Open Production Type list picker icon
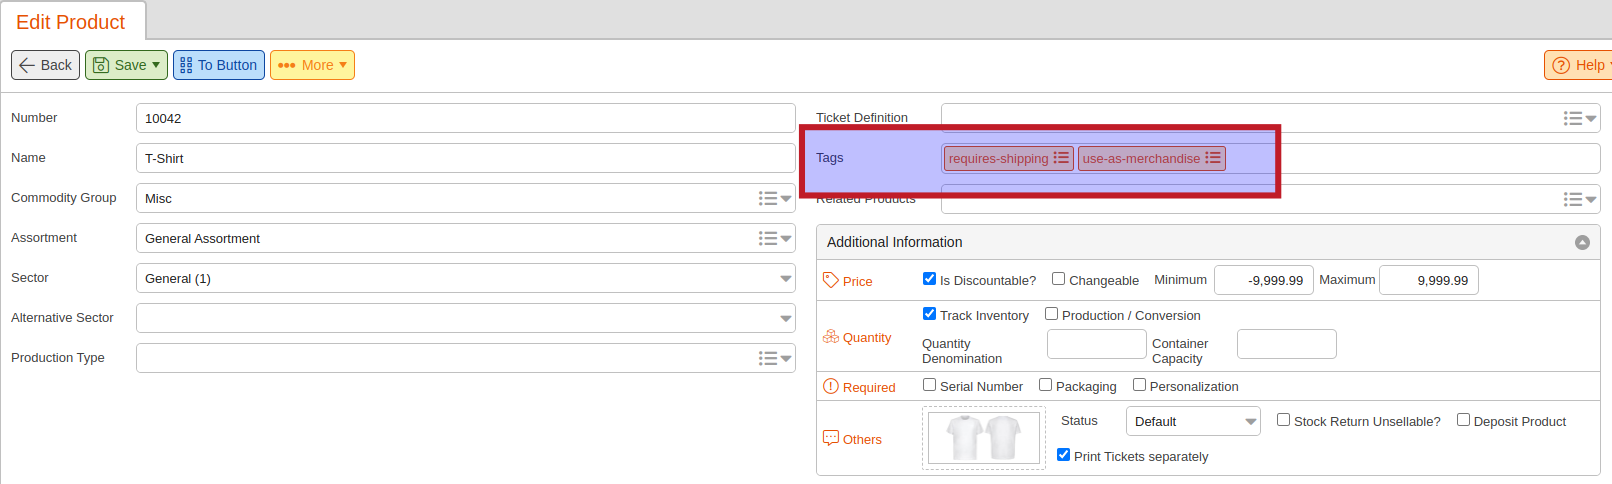This screenshot has height=484, width=1612. point(774,358)
